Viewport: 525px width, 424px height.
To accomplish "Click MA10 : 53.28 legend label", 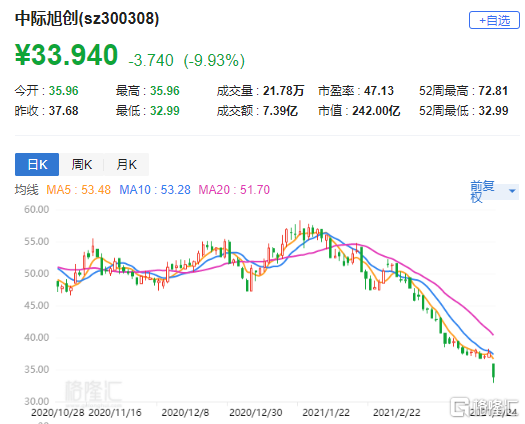I will point(155,190).
